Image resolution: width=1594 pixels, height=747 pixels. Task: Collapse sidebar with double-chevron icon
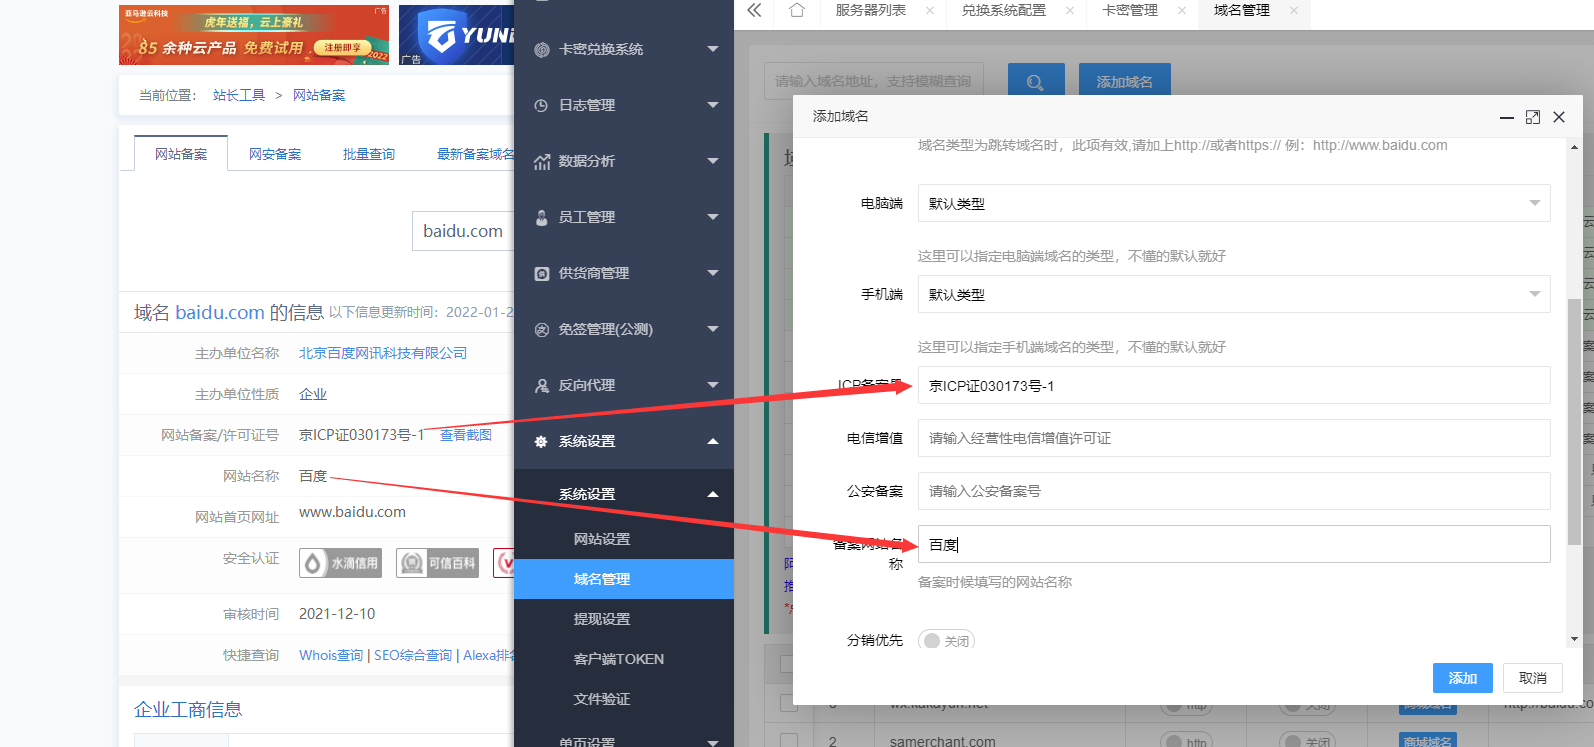click(754, 10)
